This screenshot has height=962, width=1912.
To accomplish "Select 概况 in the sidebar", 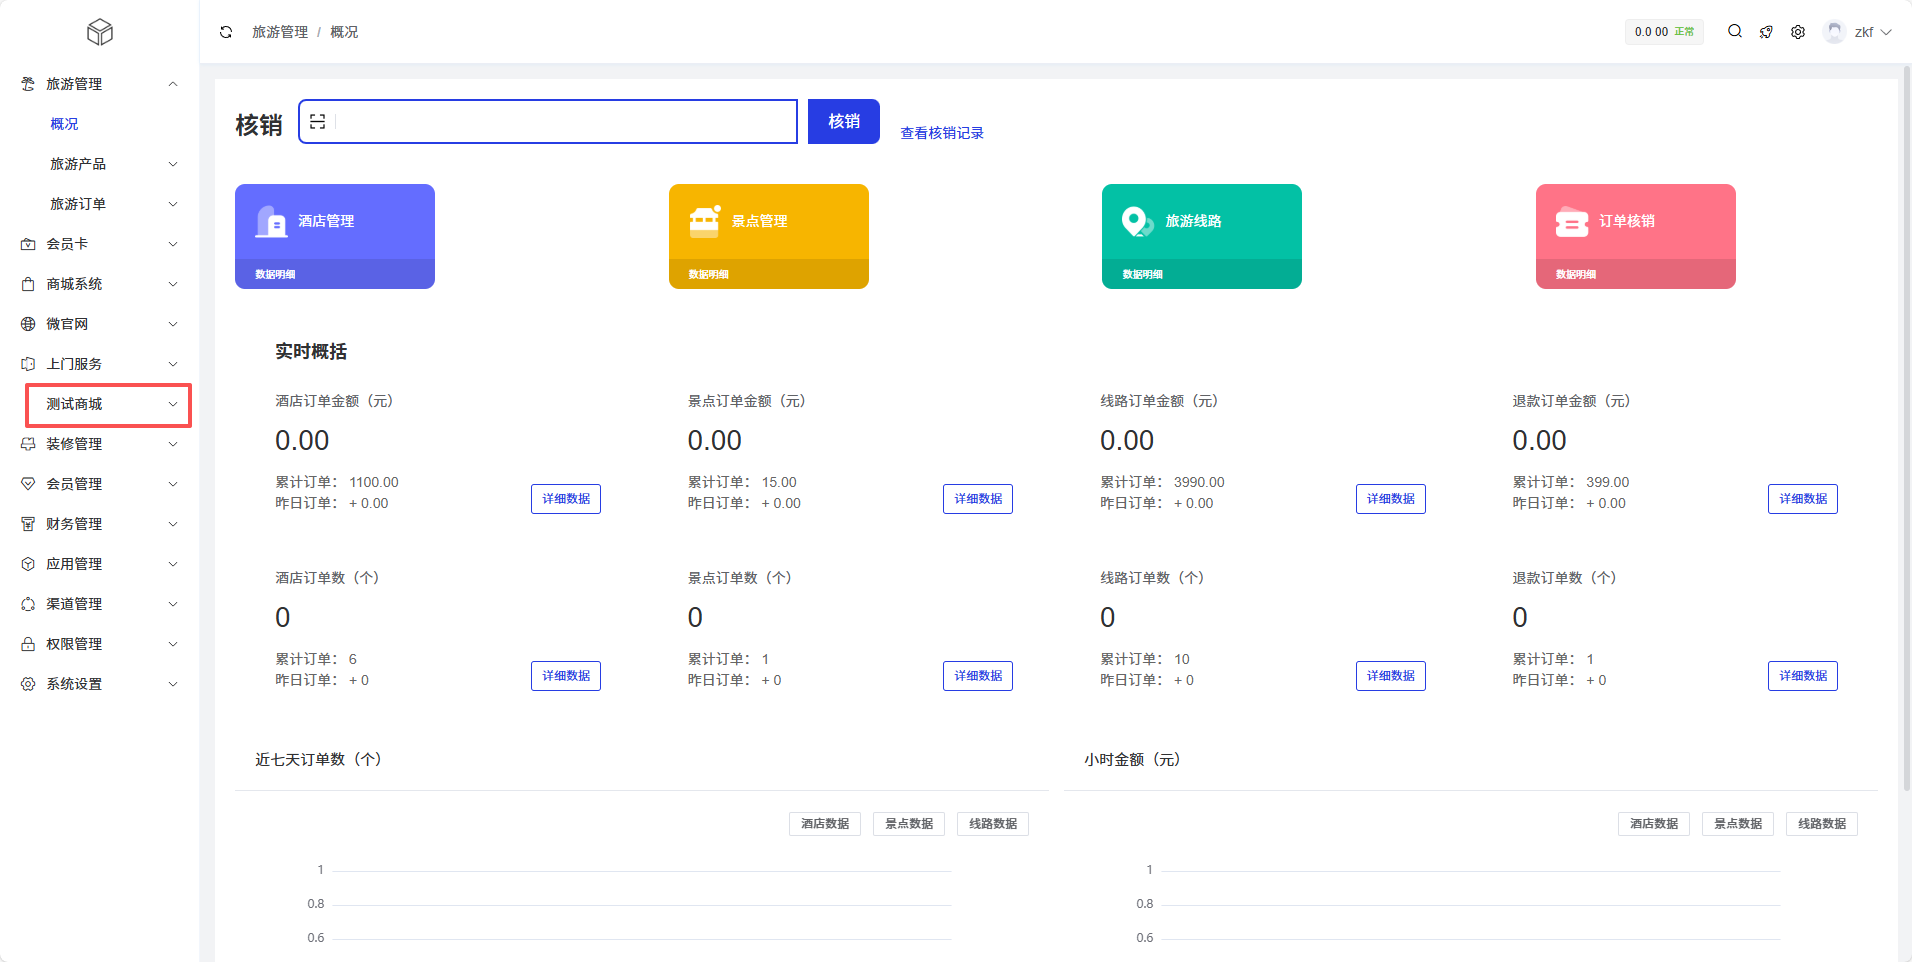I will pos(64,124).
